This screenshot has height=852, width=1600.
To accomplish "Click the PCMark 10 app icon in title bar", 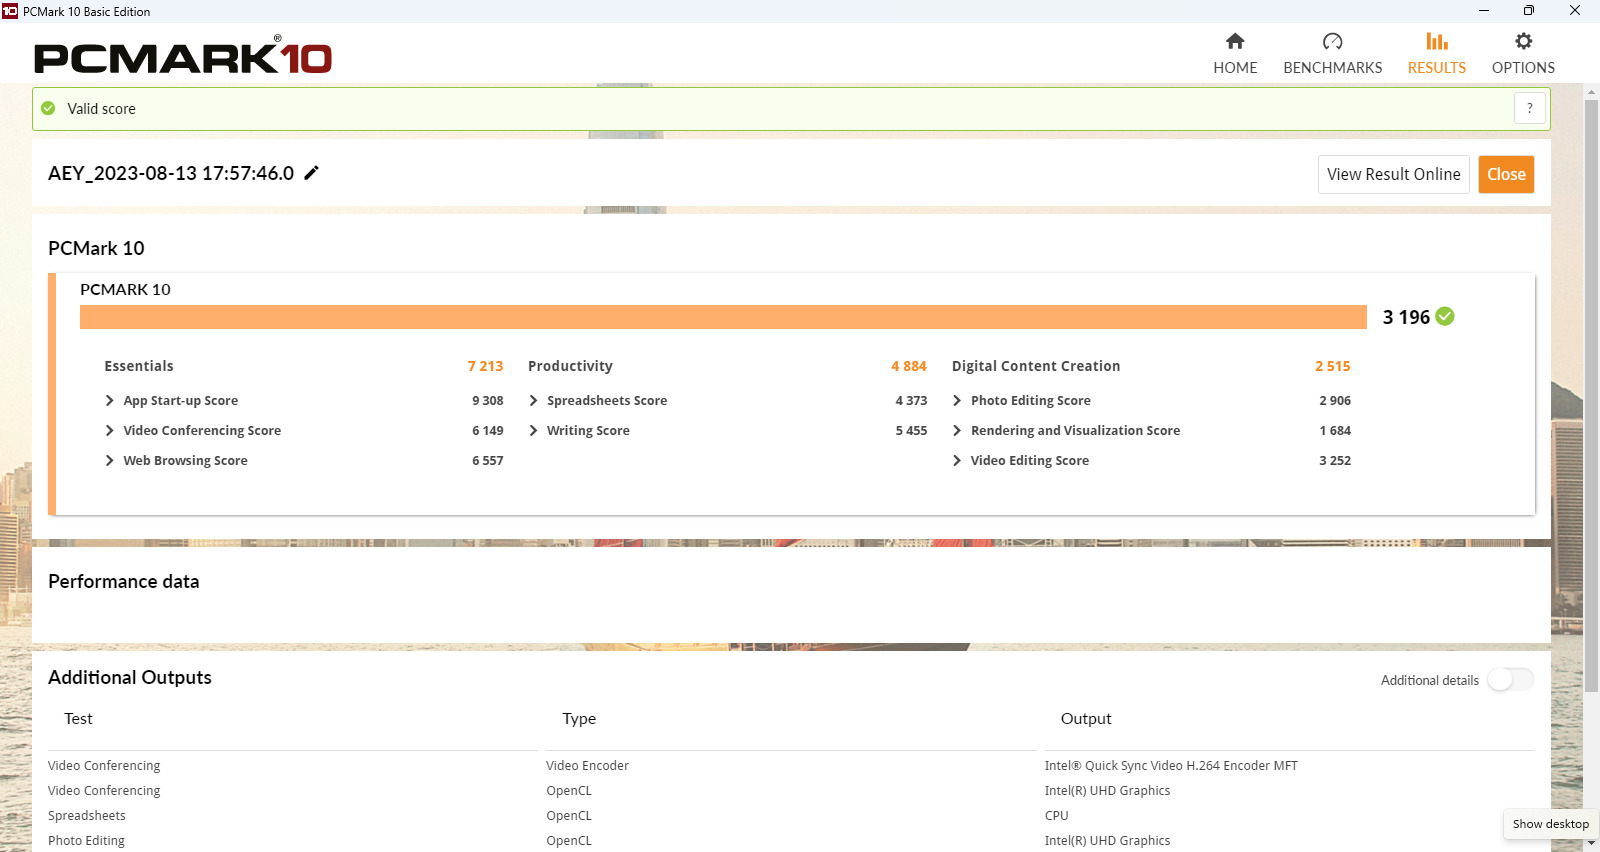I will pos(10,11).
